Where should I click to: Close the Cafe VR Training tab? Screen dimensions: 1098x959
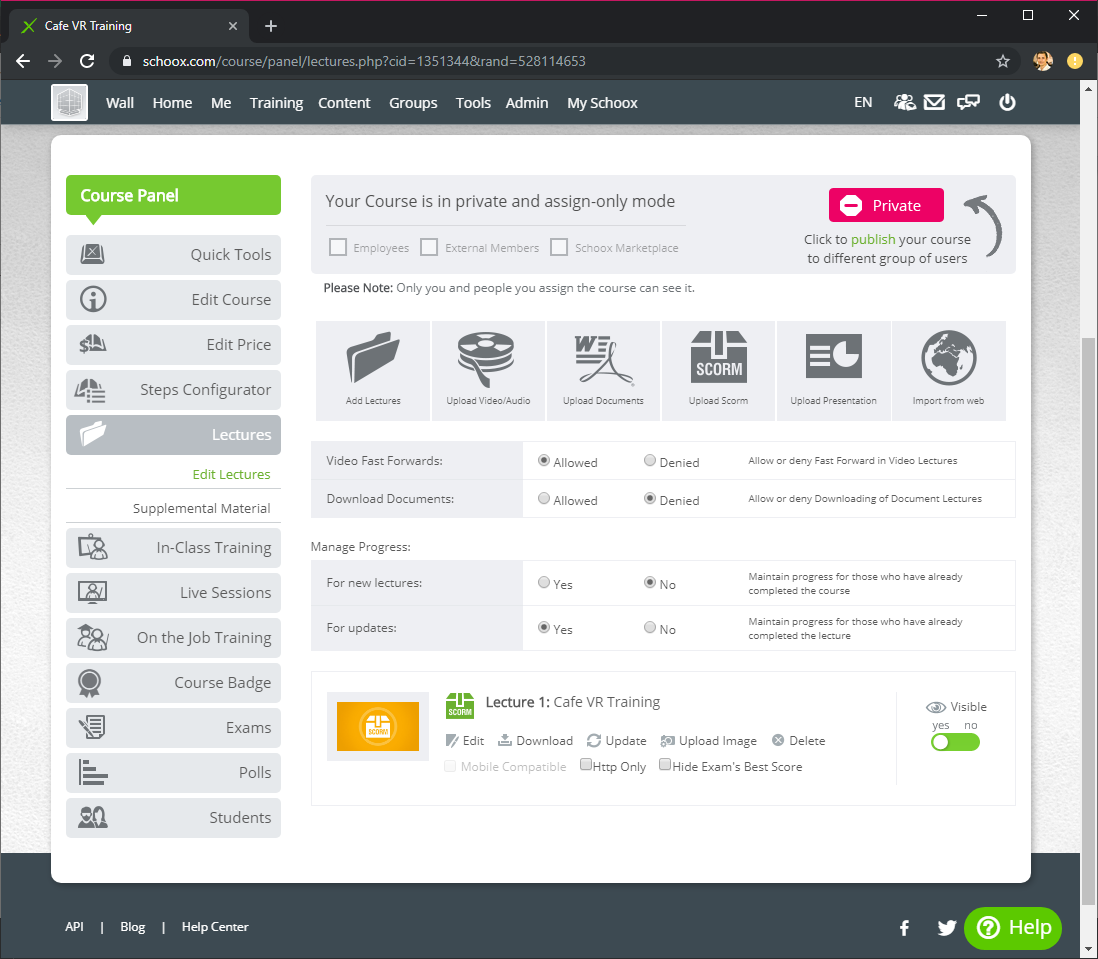[x=232, y=27]
